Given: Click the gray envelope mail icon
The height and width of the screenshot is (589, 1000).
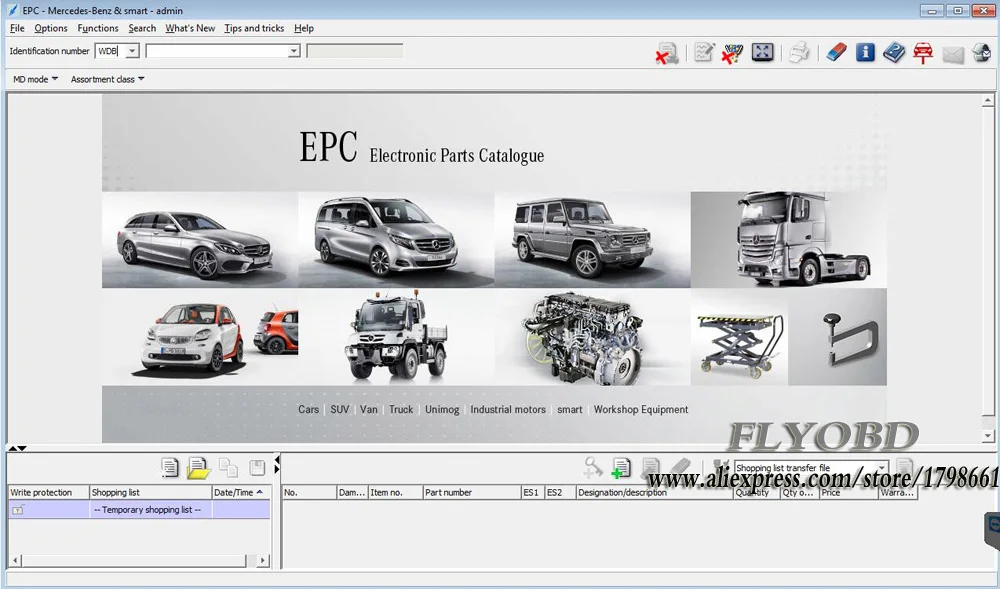Looking at the screenshot, I should coord(953,55).
